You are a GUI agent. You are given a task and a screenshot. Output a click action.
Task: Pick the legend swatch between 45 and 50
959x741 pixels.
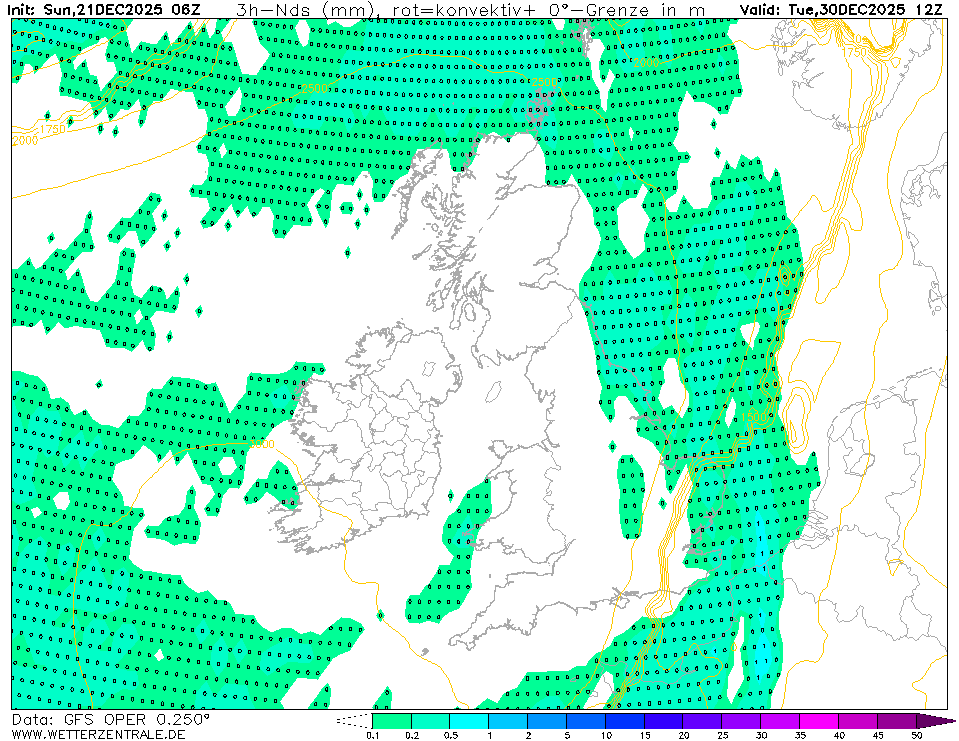[897, 720]
